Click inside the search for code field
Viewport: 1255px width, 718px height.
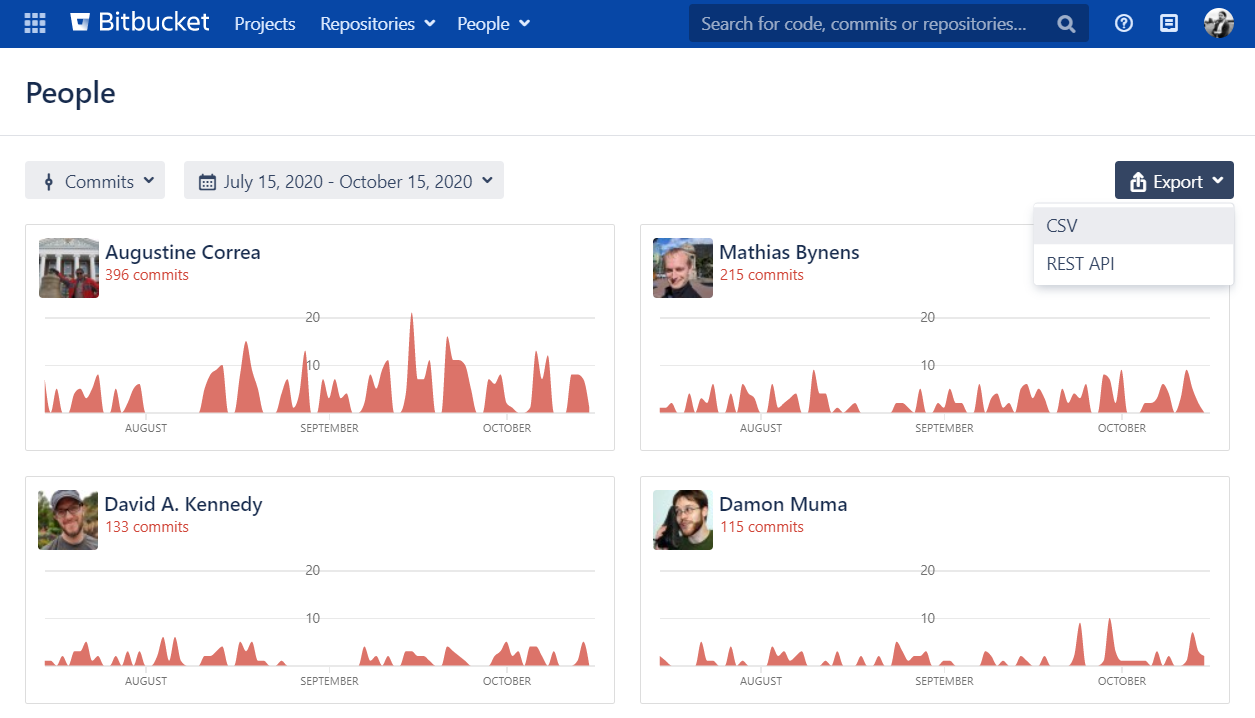(x=870, y=22)
